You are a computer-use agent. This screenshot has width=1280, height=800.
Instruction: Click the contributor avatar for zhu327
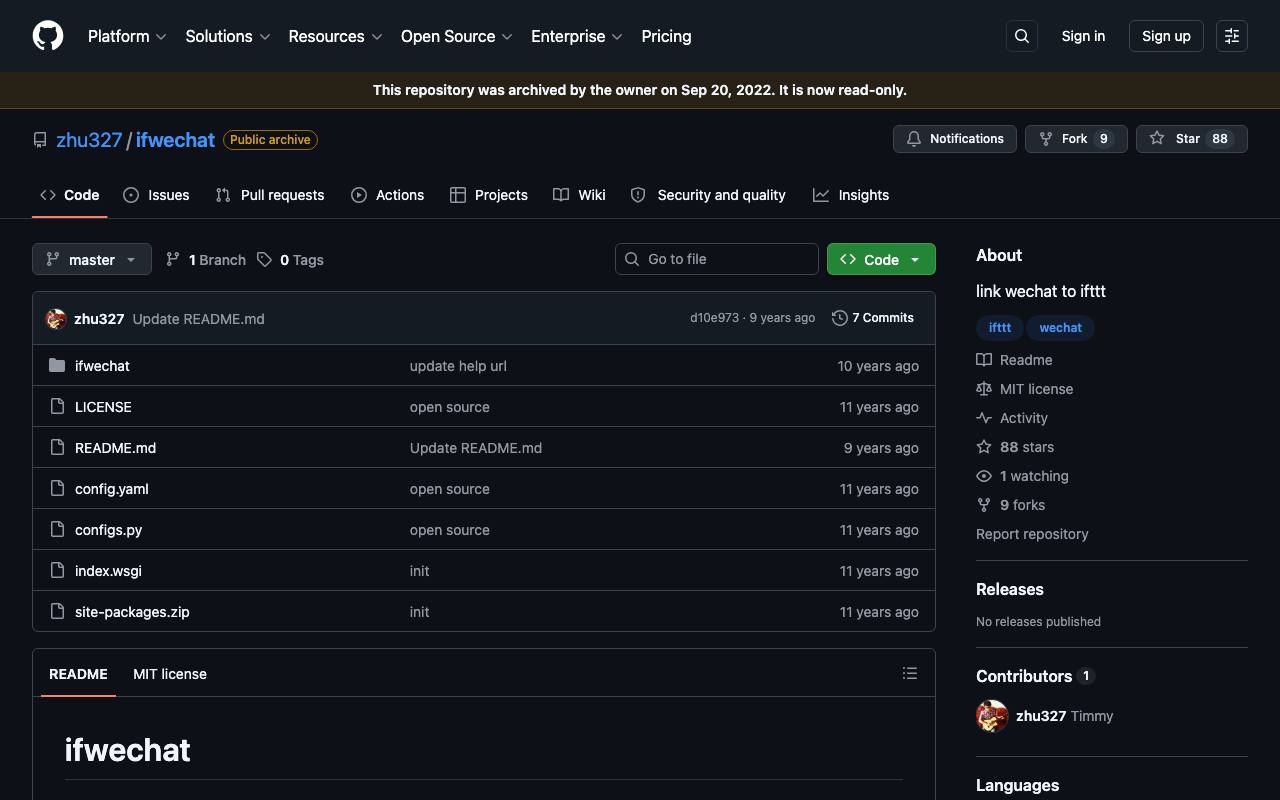[x=992, y=716]
